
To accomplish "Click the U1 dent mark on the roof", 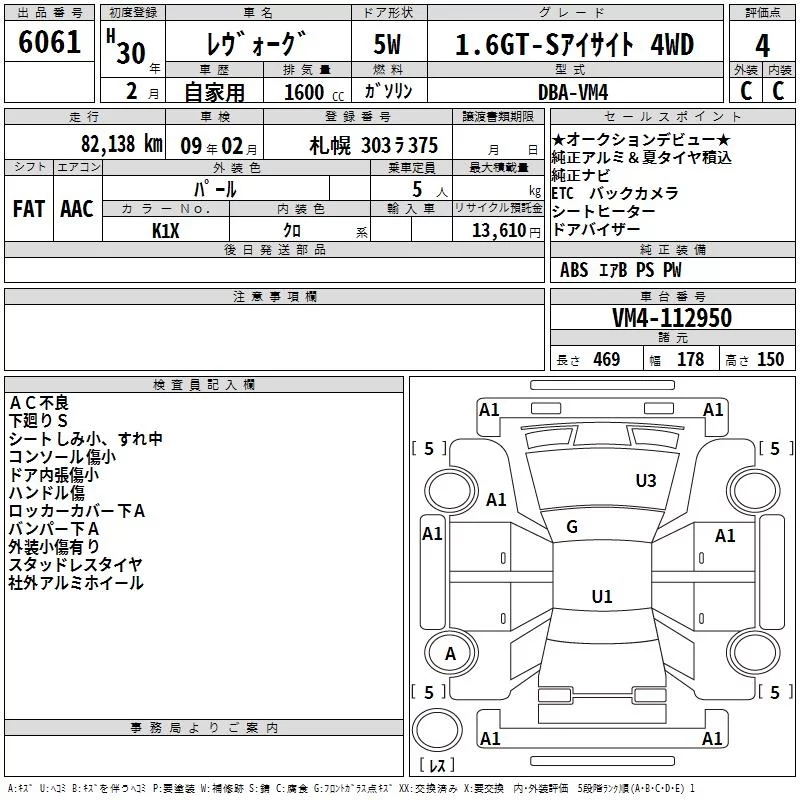I will [x=602, y=596].
